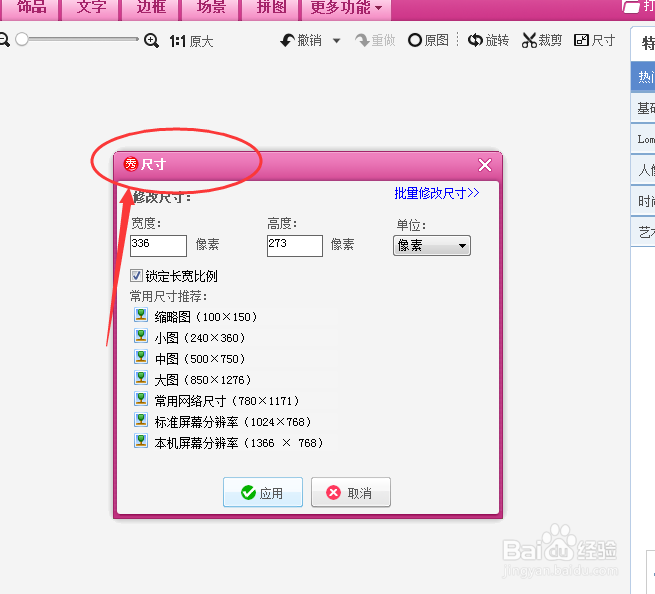655x594 pixels.
Task: Click the width (宽度) input field
Action: pos(158,246)
